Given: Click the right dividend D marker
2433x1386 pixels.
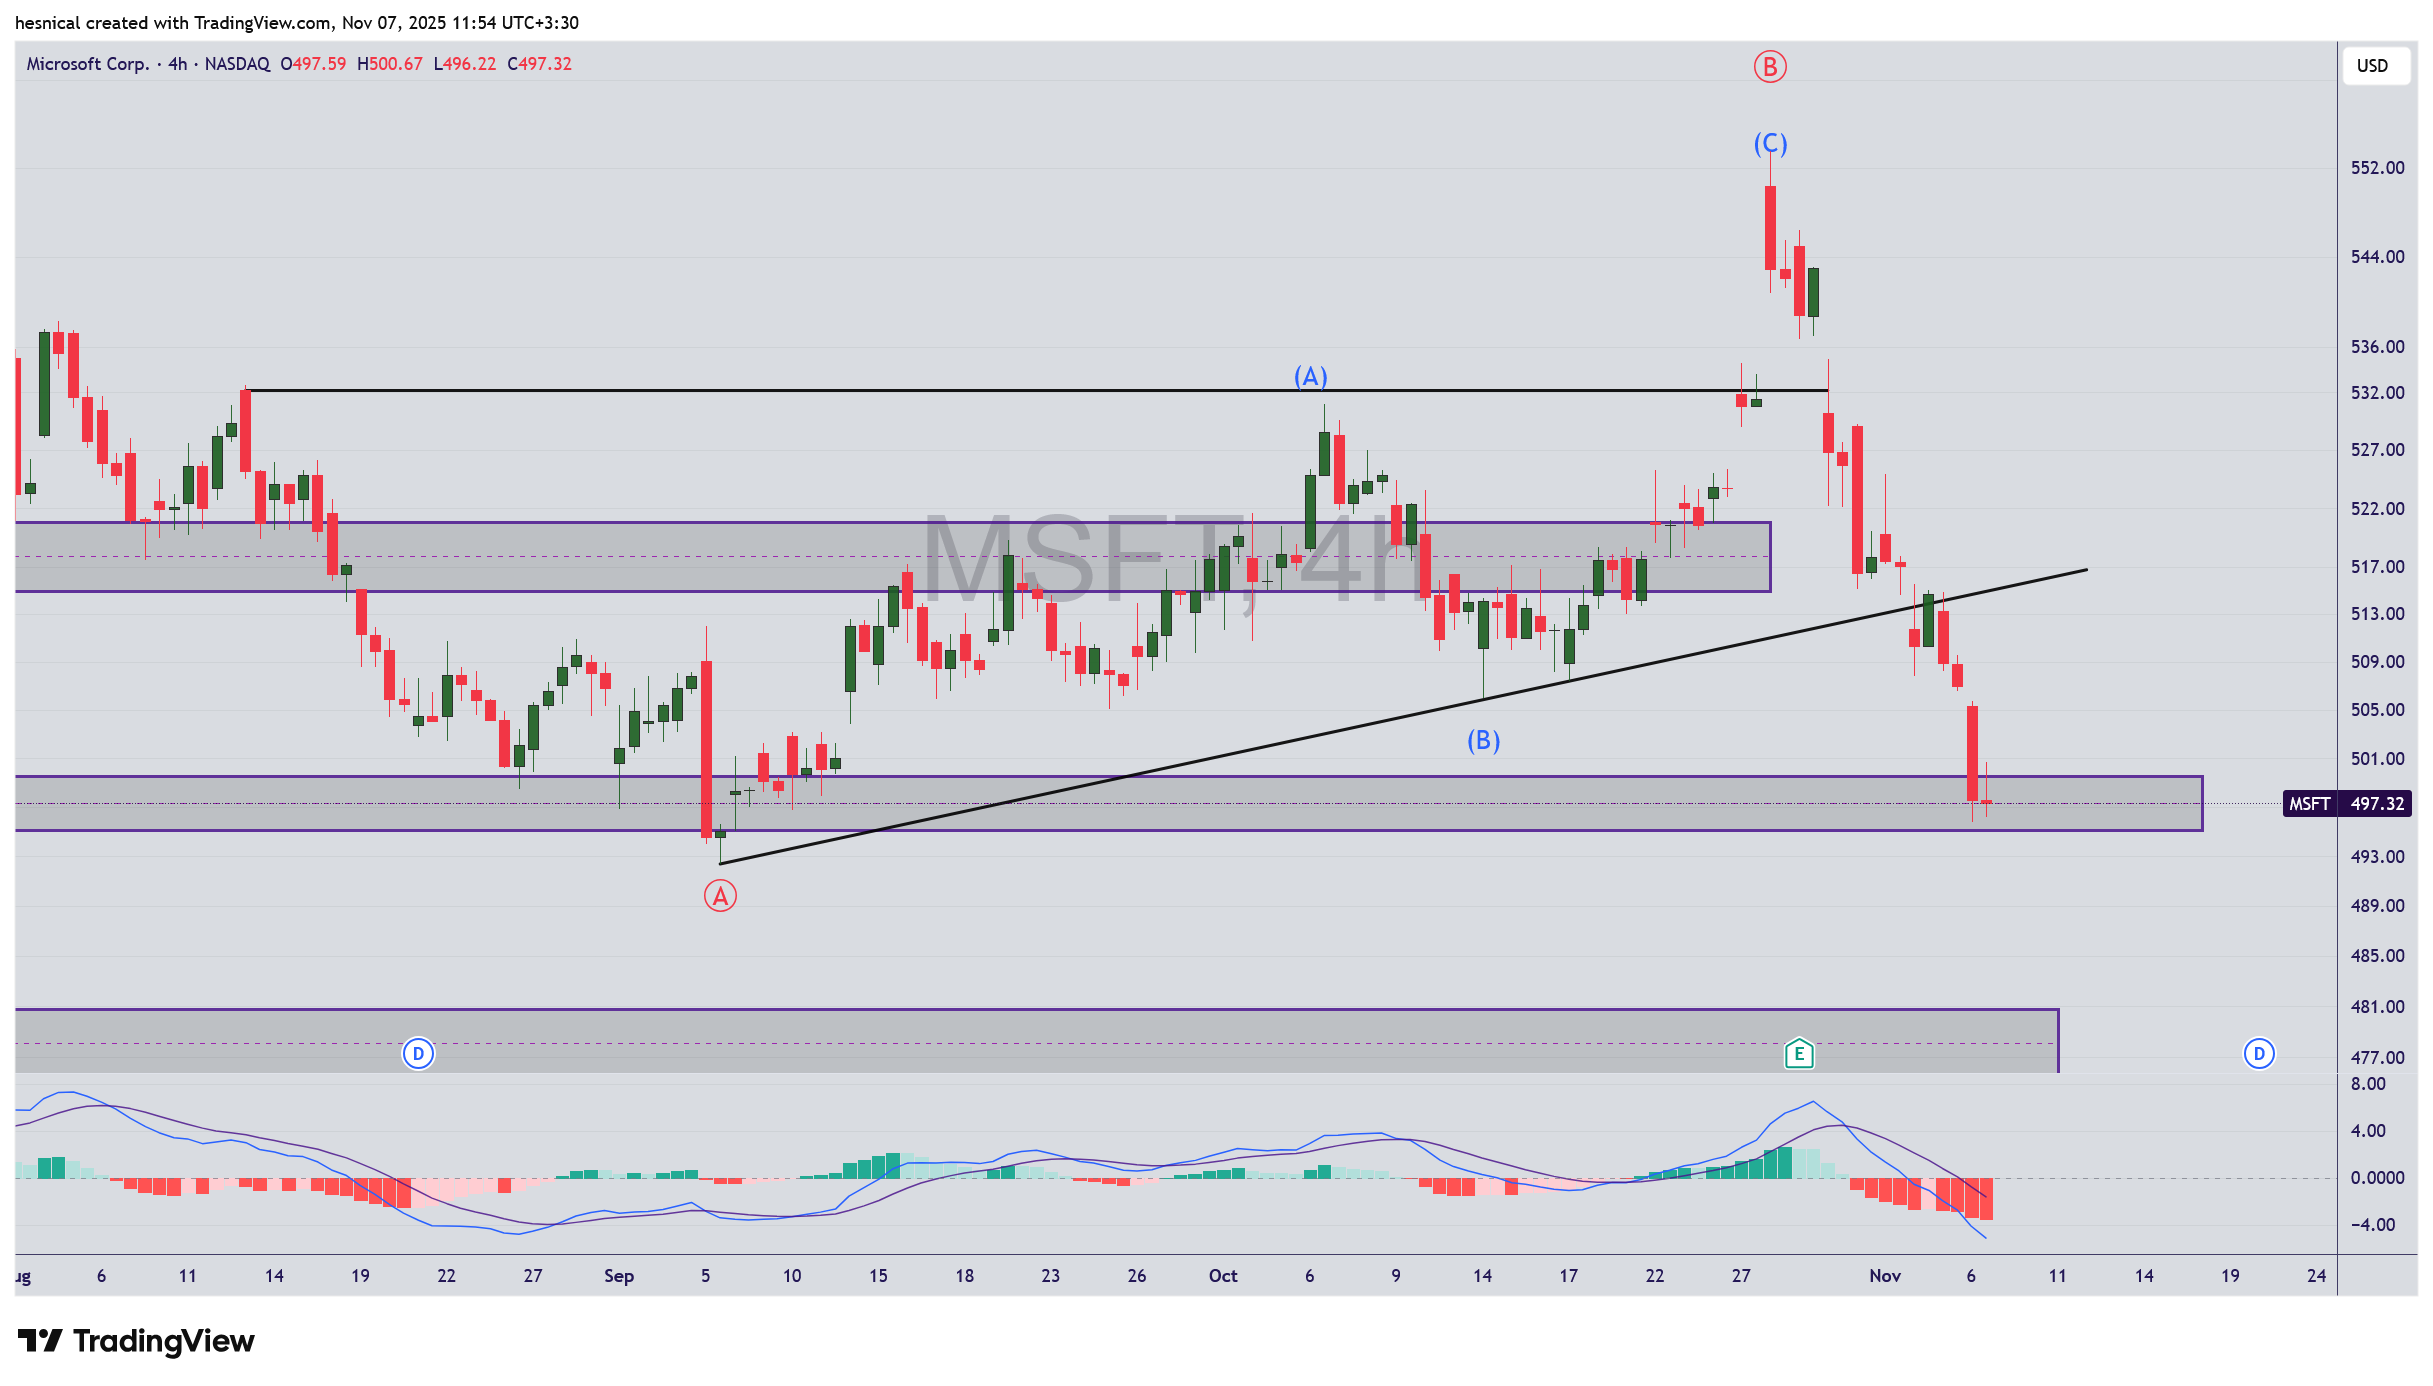Looking at the screenshot, I should click(2258, 1053).
